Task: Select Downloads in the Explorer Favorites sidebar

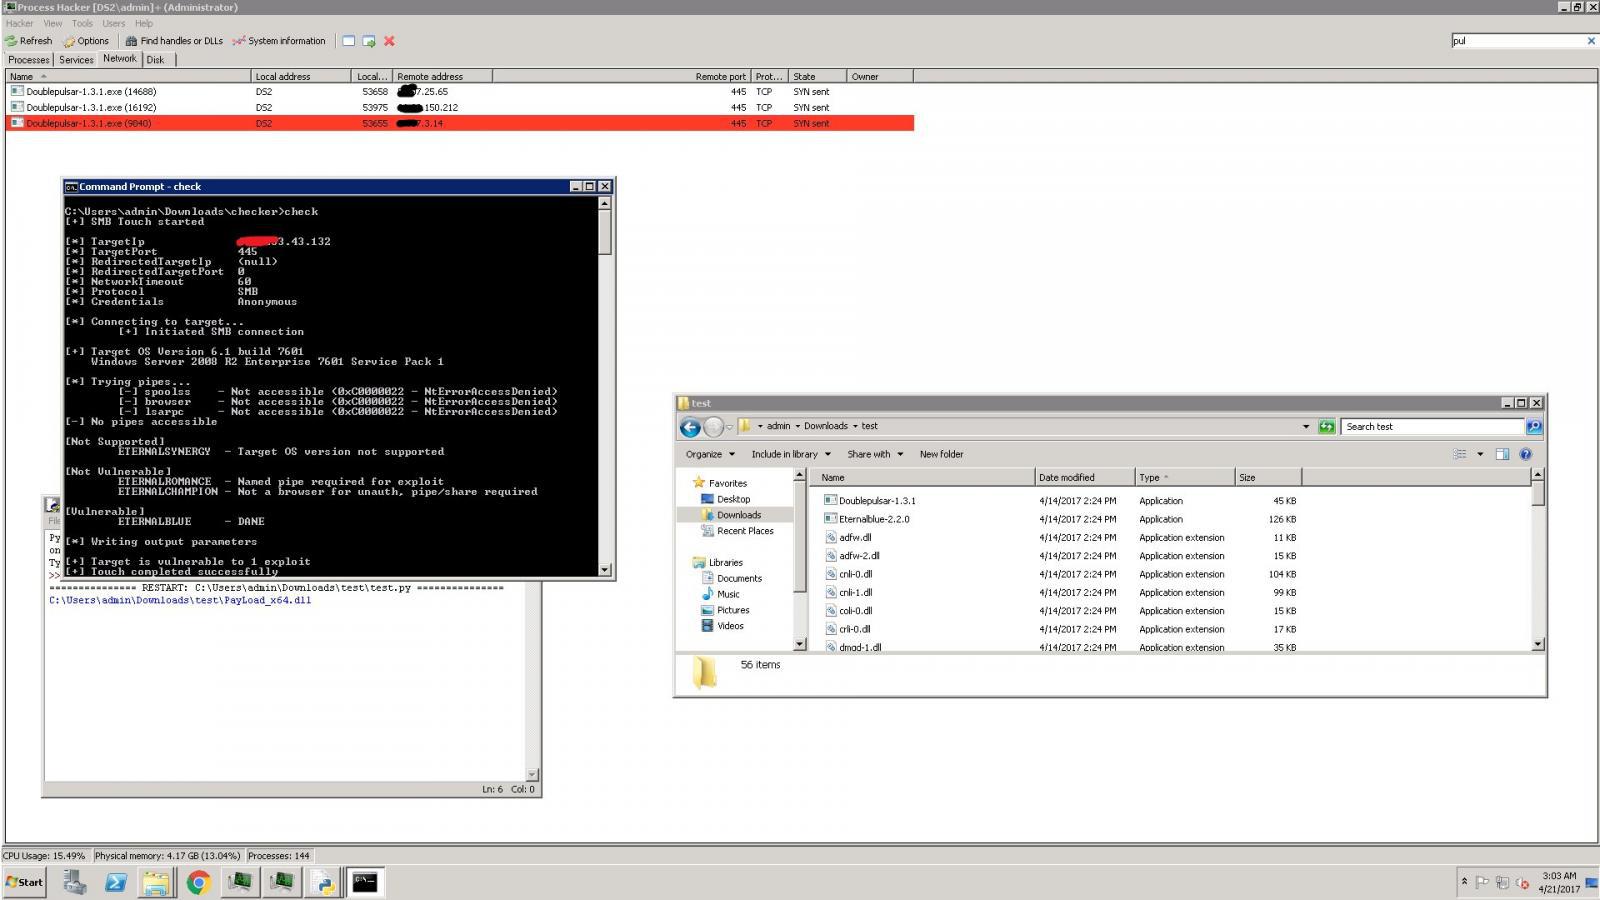Action: [x=738, y=515]
